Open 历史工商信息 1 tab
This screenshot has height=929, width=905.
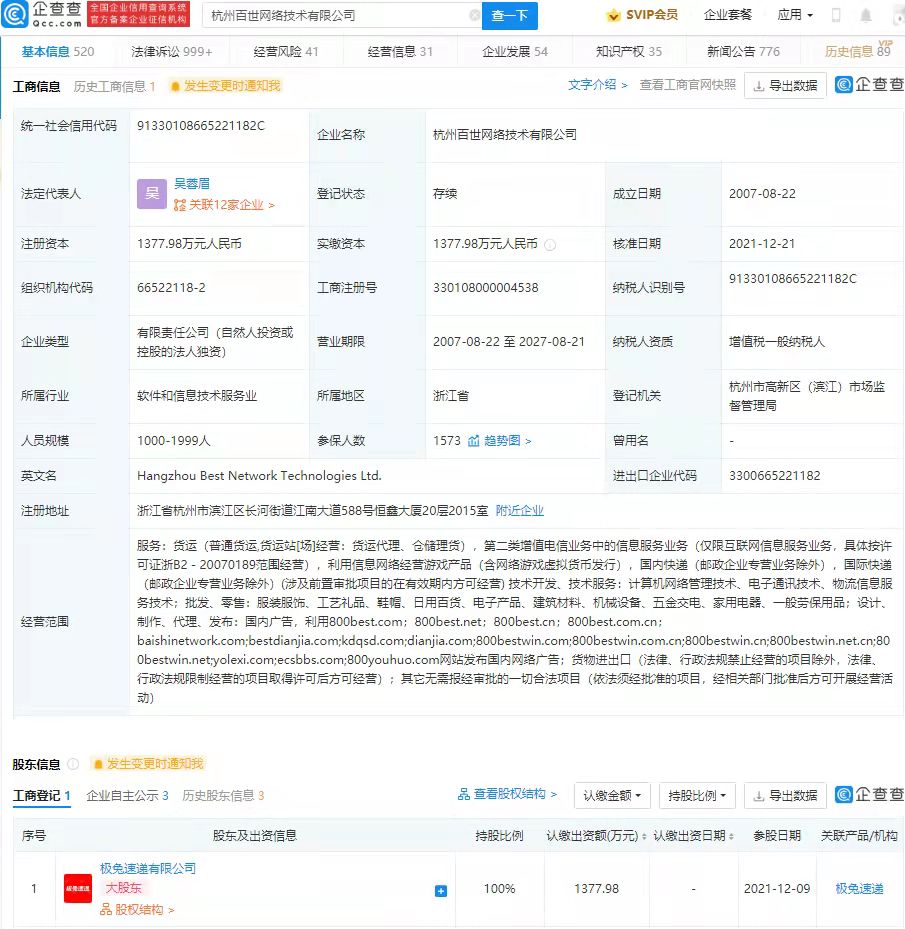tap(114, 87)
